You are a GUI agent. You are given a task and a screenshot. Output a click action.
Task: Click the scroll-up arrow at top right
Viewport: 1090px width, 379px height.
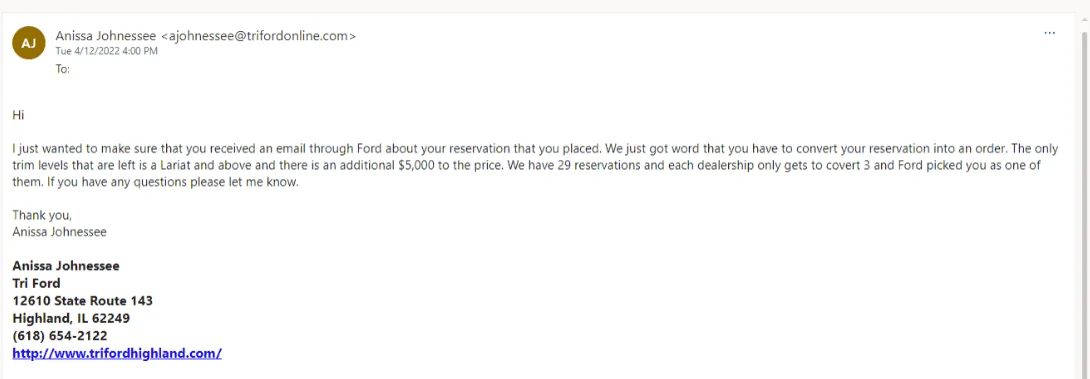coord(1086,19)
